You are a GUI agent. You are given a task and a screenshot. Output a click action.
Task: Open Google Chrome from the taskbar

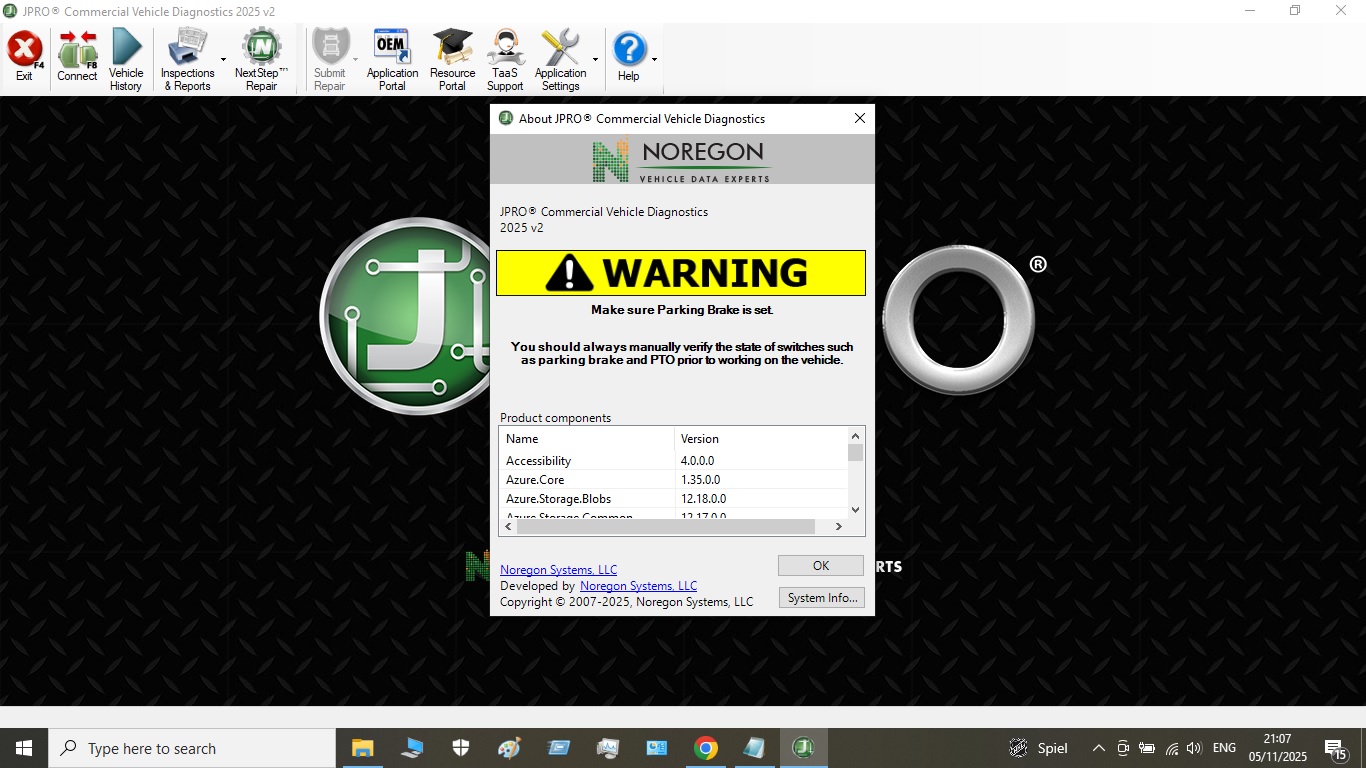coord(706,748)
